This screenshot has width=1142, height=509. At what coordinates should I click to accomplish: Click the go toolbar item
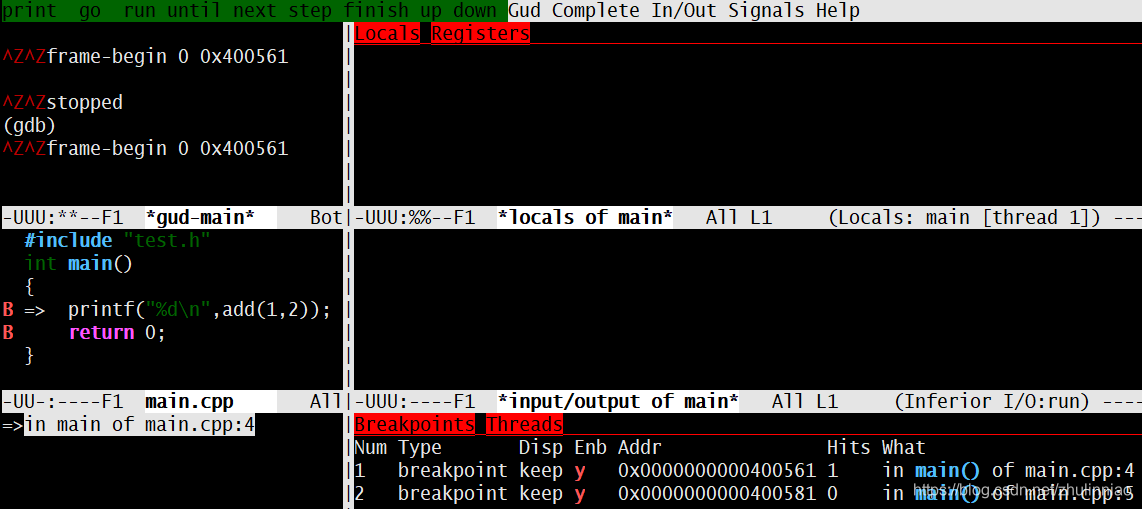coord(90,11)
